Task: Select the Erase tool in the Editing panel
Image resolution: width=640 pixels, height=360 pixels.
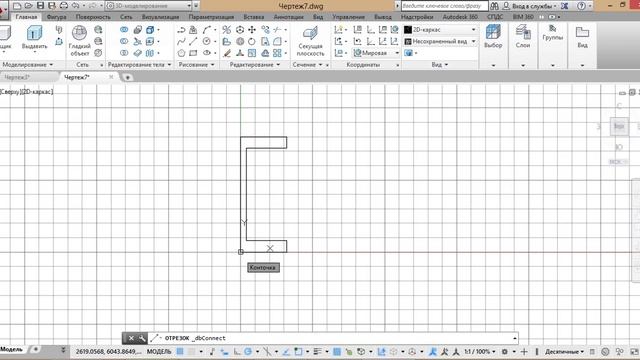Action: pos(227,53)
